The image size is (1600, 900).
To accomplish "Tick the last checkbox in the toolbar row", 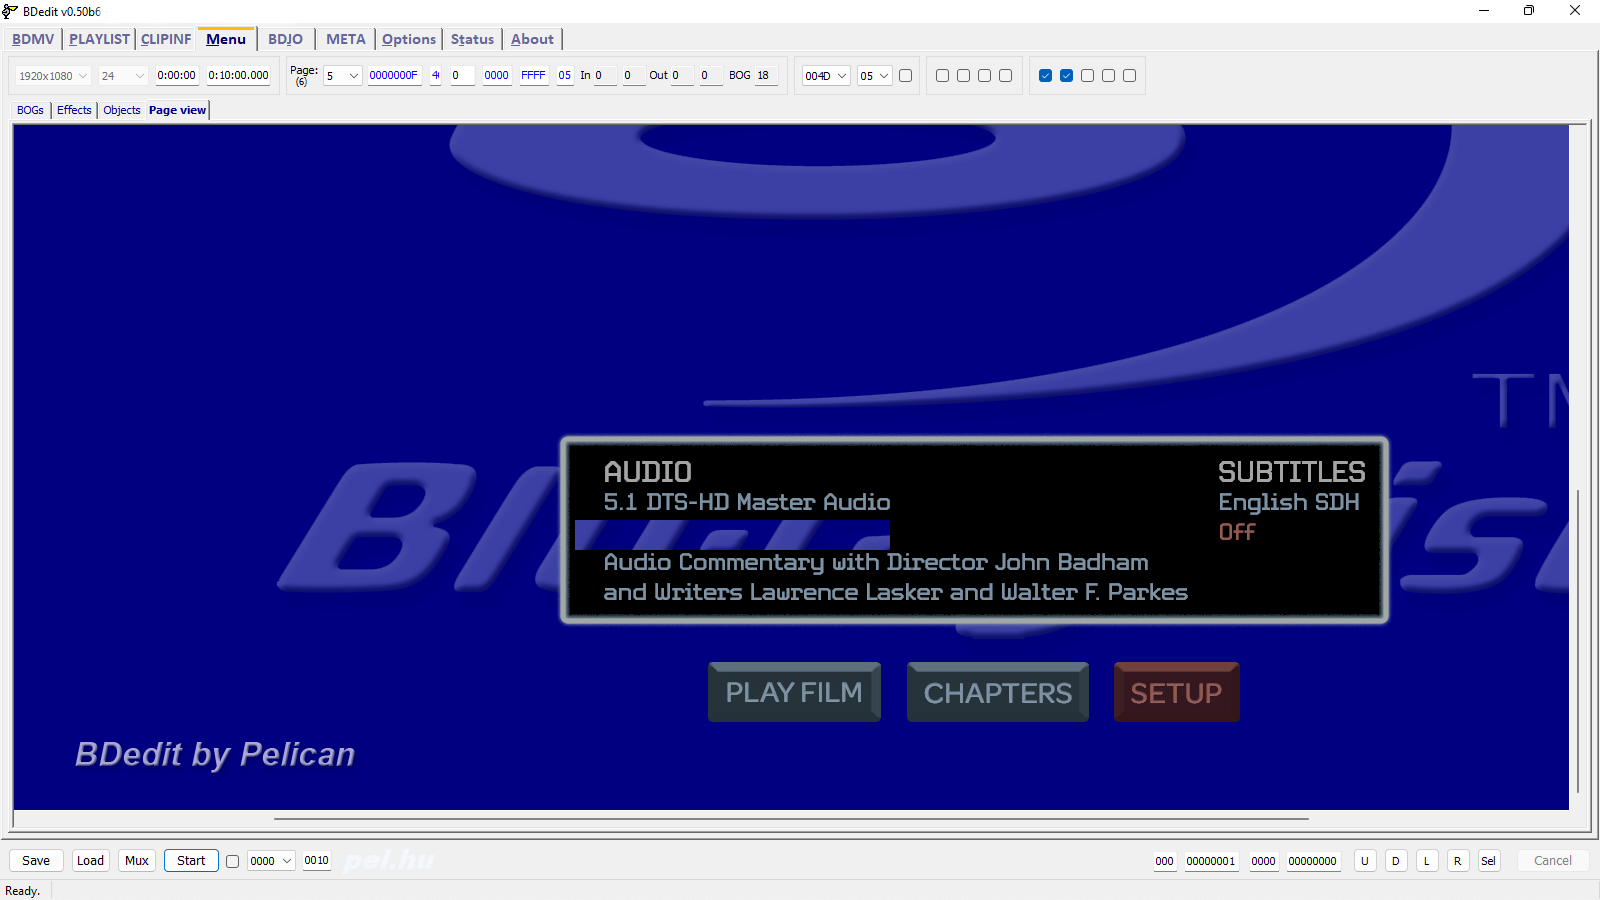I will pos(1130,76).
